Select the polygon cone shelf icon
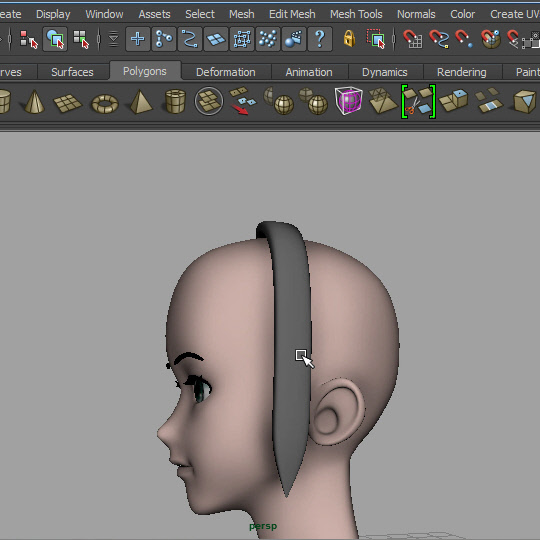 34,102
